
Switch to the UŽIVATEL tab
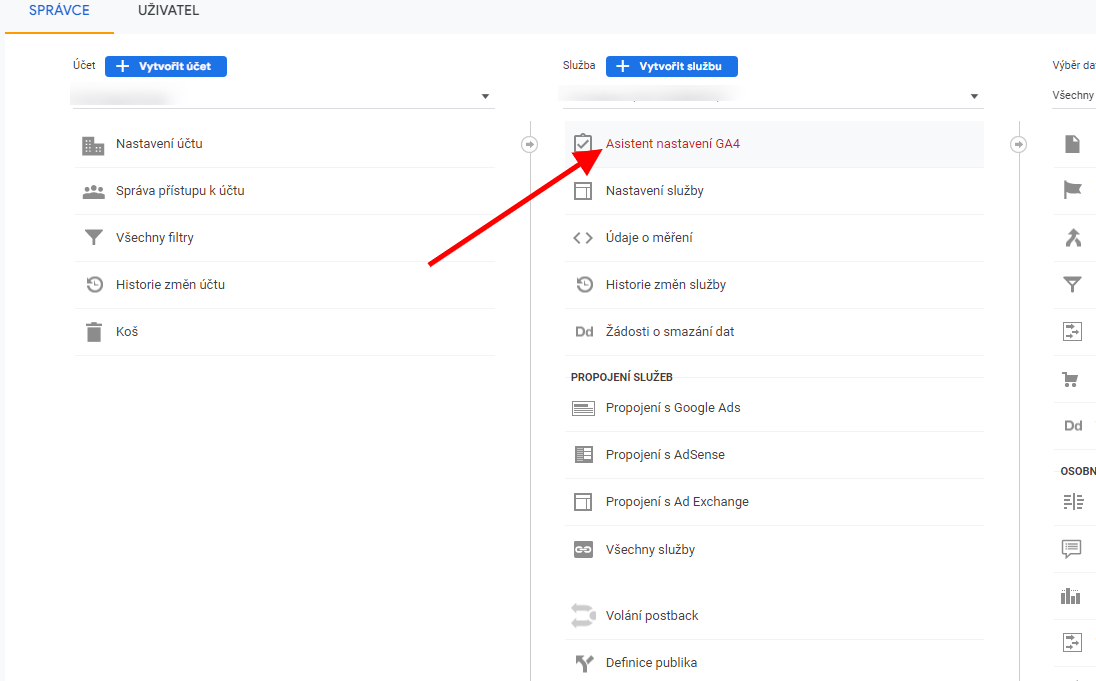[168, 11]
